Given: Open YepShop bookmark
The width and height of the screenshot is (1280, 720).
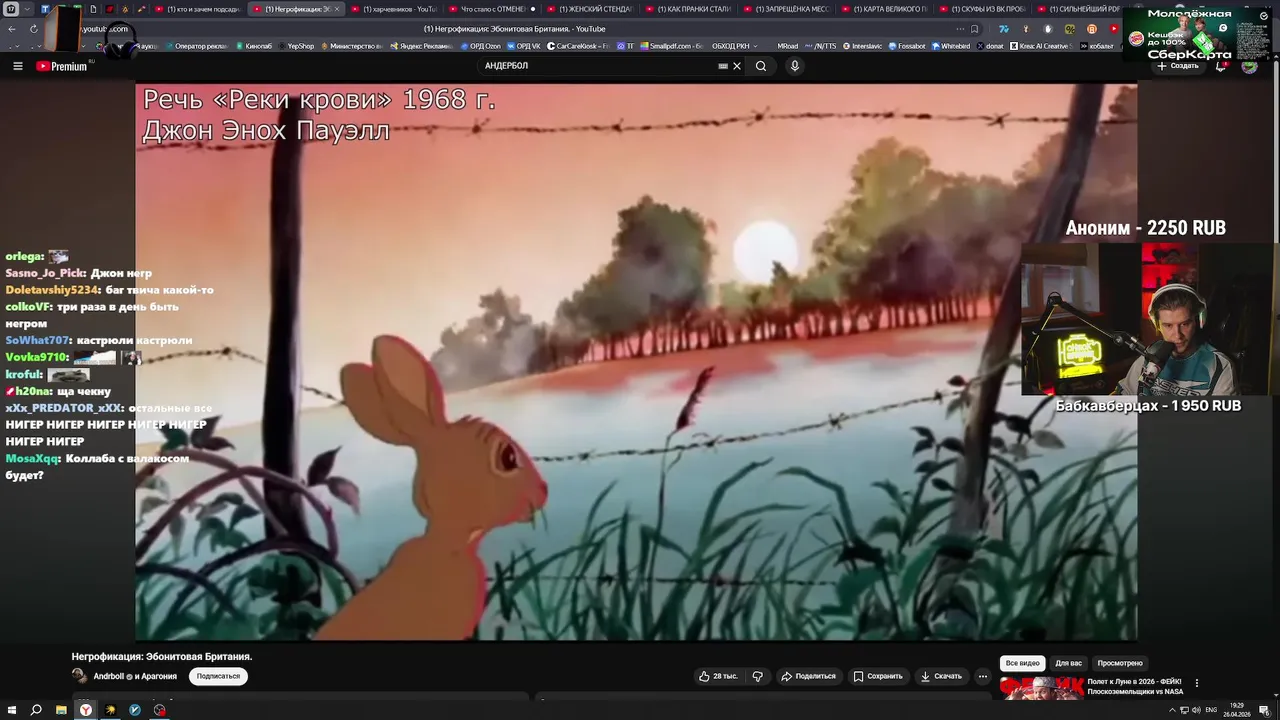Looking at the screenshot, I should click(295, 46).
